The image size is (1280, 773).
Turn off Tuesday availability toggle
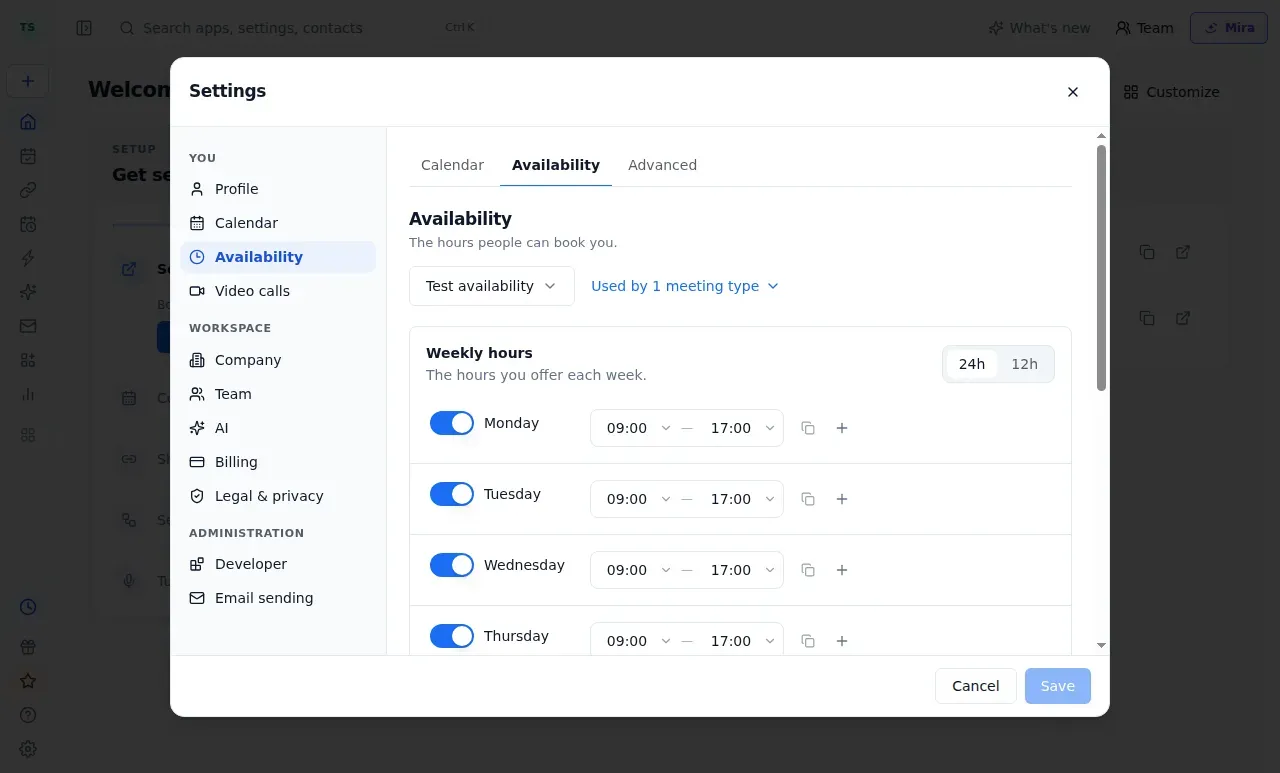point(452,494)
